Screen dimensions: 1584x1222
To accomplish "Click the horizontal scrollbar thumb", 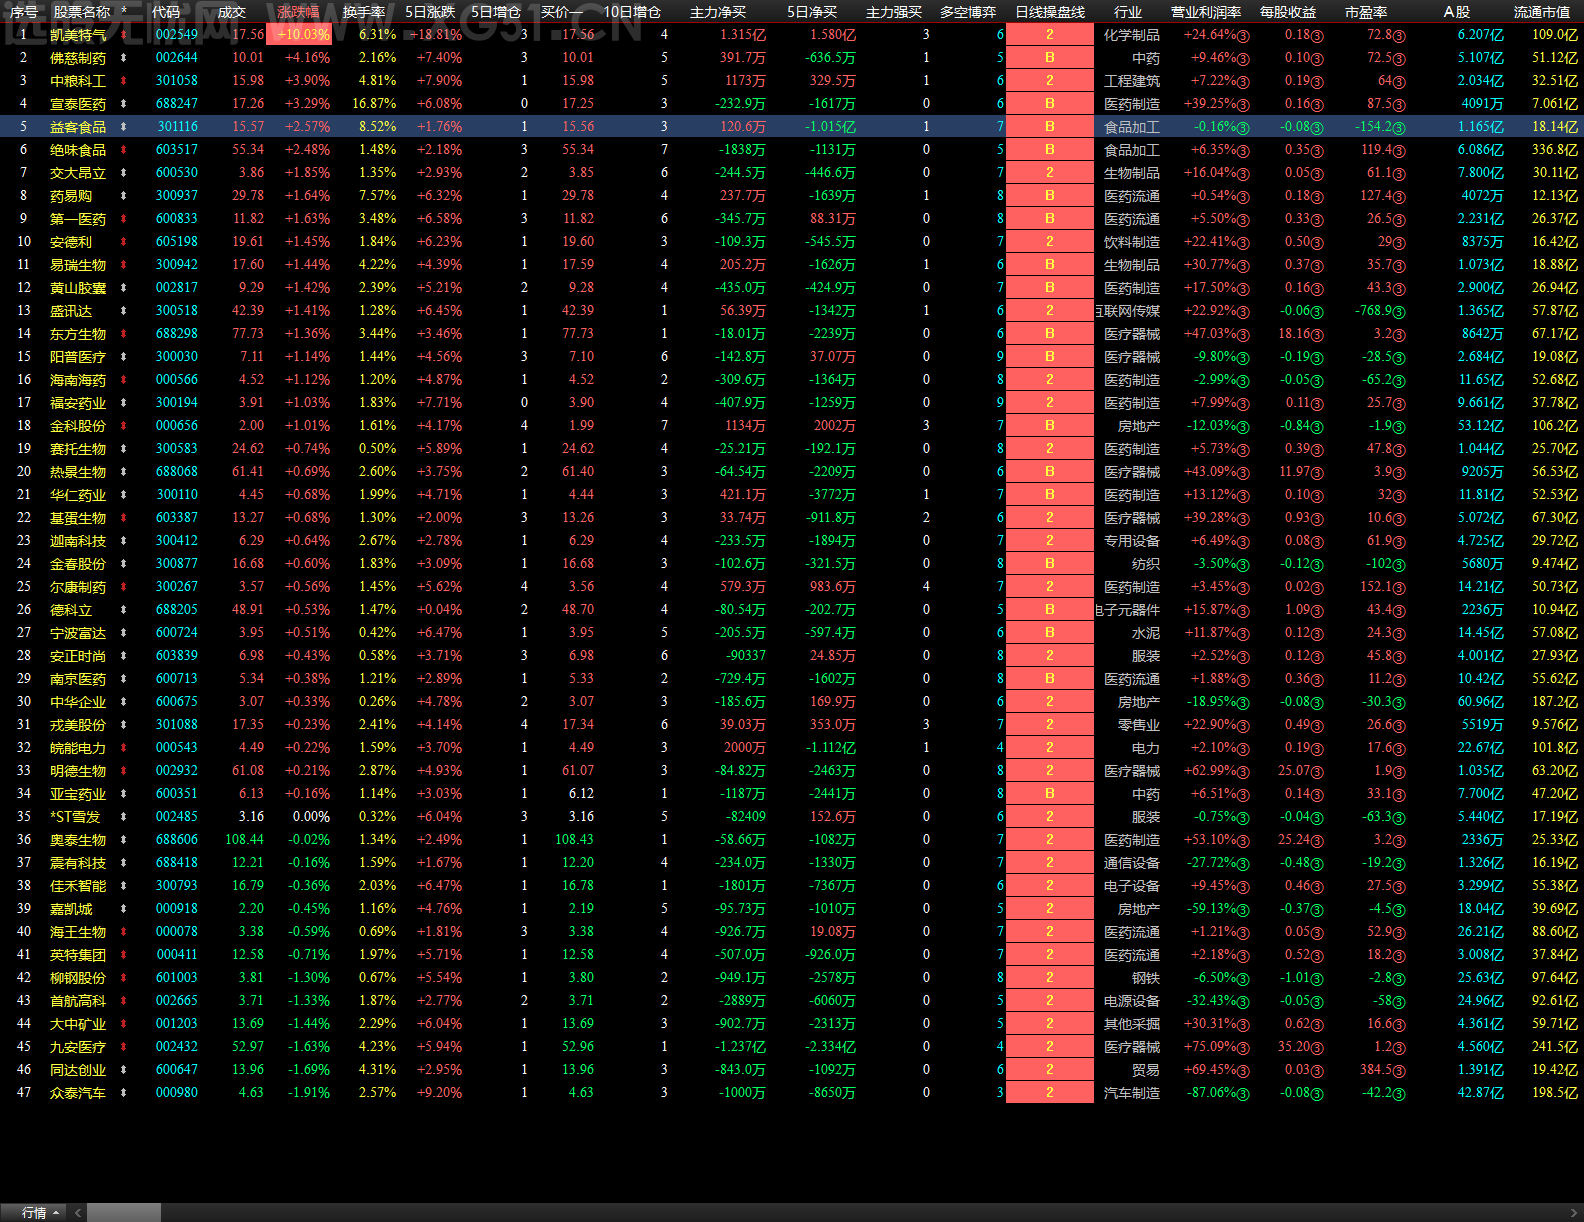I will (124, 1212).
